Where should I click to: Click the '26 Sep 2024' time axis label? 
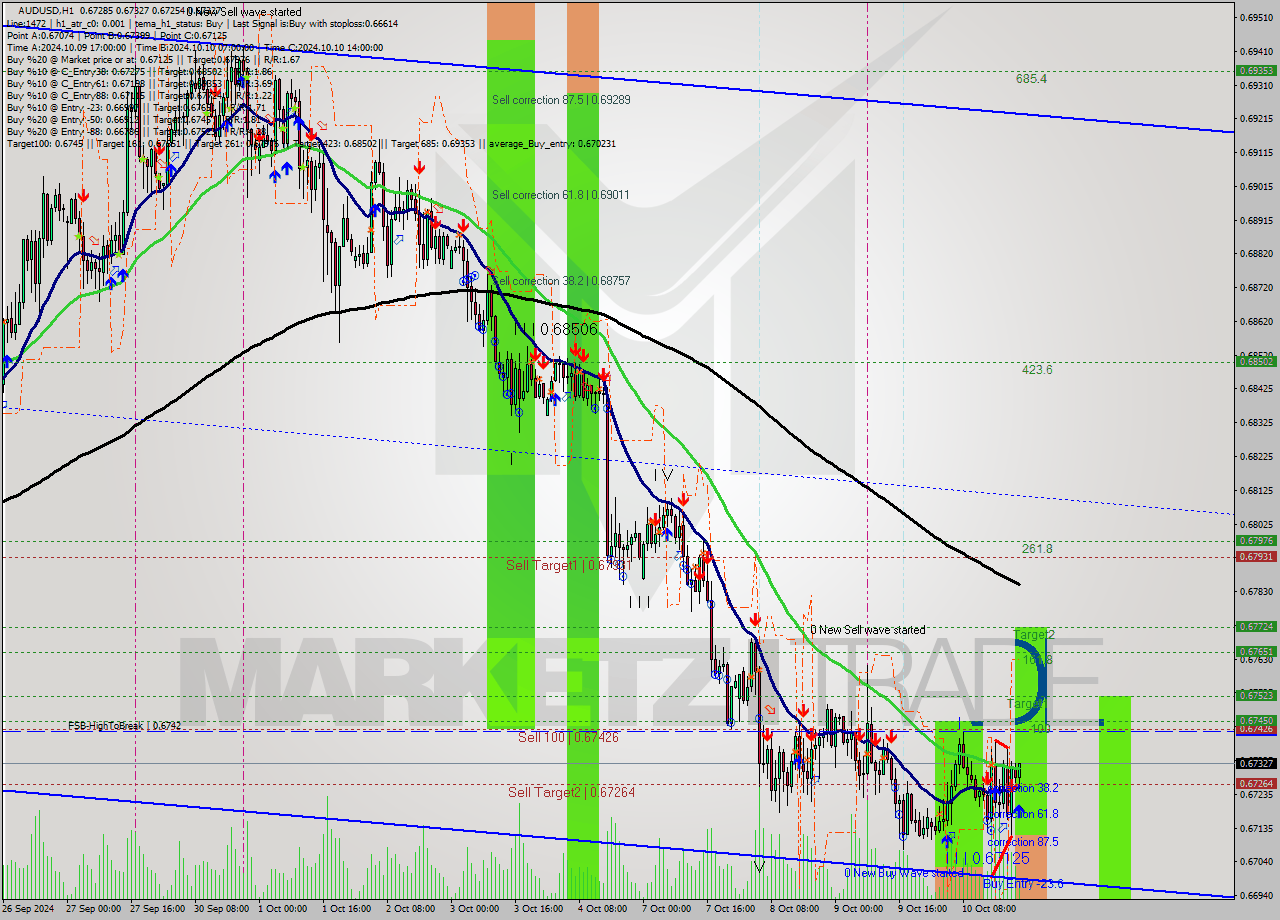pyautogui.click(x=29, y=909)
